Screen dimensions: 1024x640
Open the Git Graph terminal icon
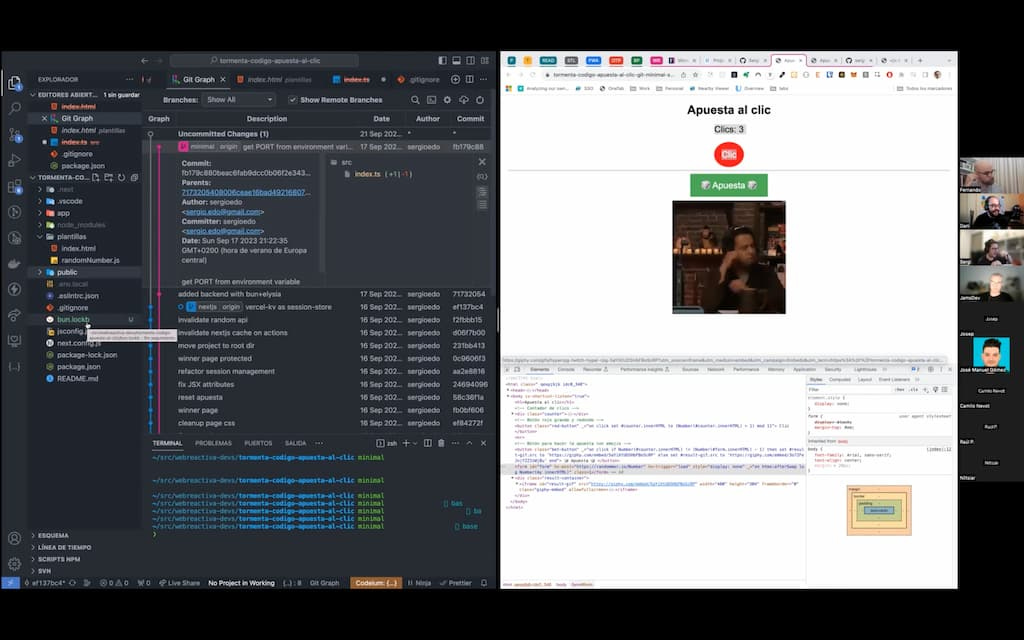(x=432, y=100)
